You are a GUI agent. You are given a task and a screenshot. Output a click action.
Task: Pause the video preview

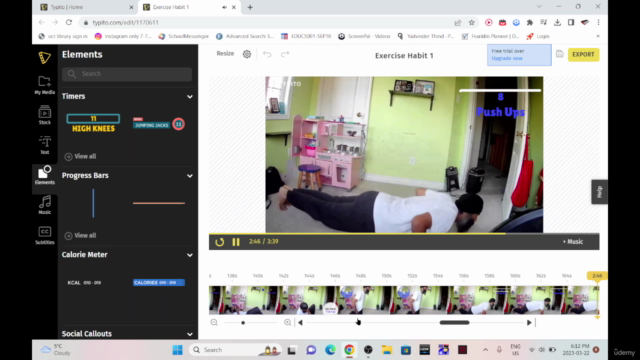(x=236, y=242)
